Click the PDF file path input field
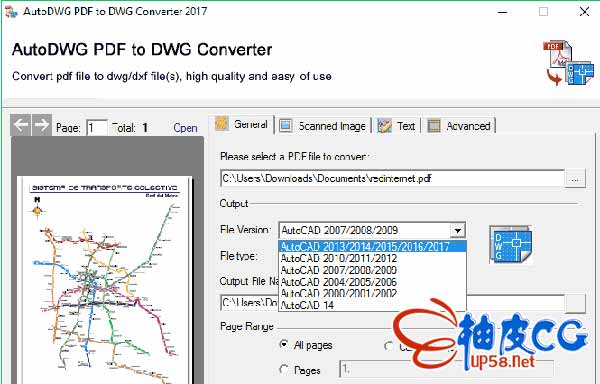Screen dimensions: 600x384 point(393,179)
